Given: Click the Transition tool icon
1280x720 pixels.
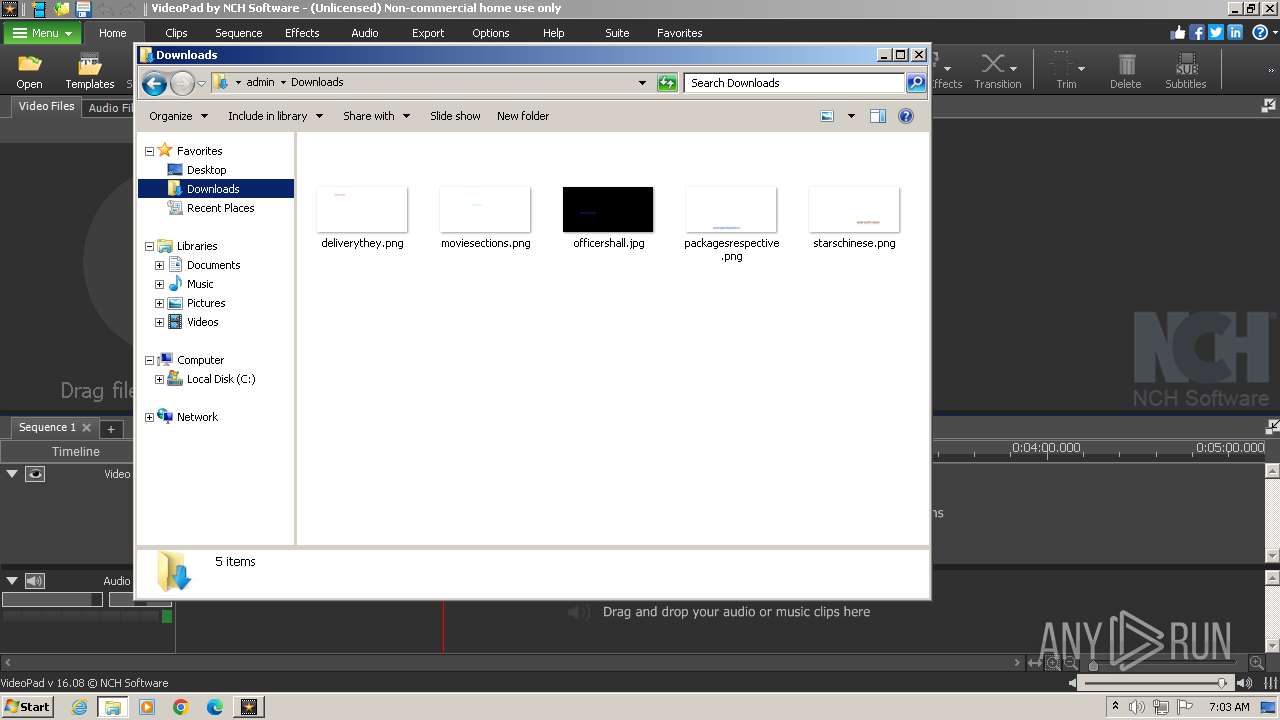Looking at the screenshot, I should [x=993, y=65].
